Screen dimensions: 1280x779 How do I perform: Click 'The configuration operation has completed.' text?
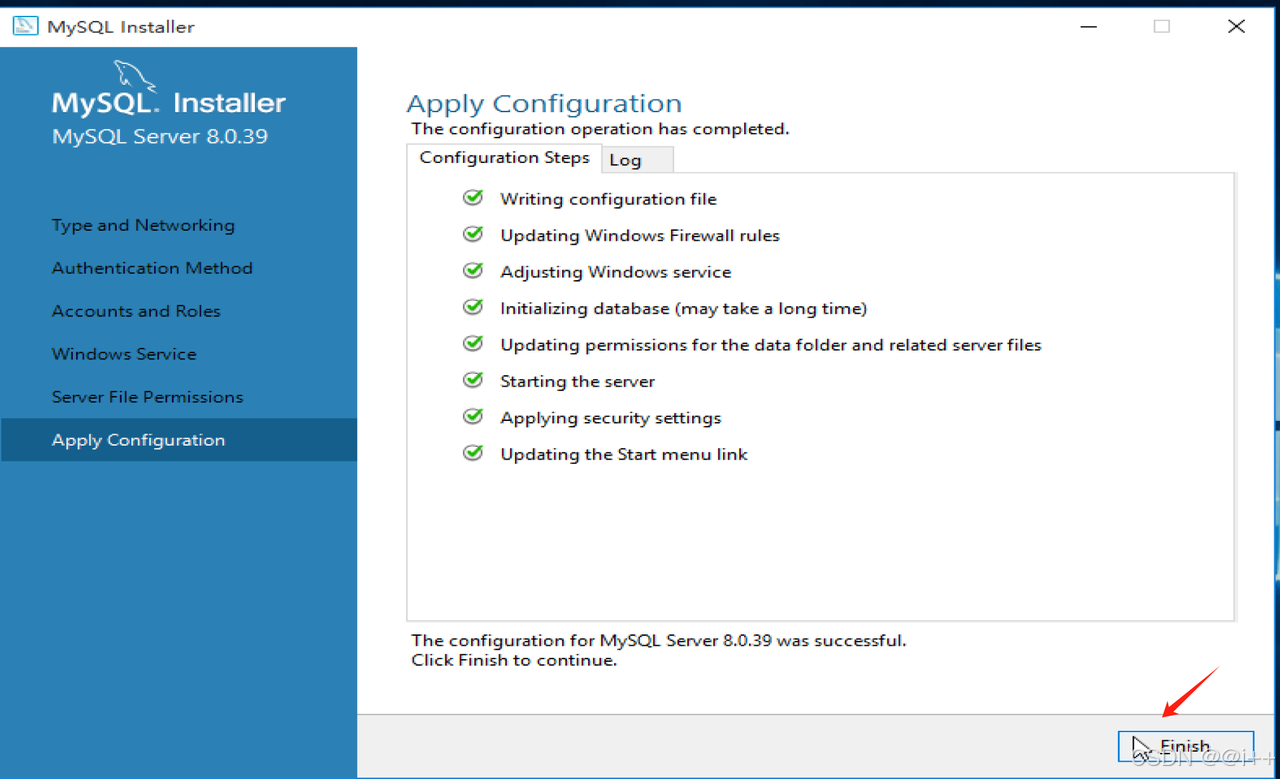(x=600, y=129)
